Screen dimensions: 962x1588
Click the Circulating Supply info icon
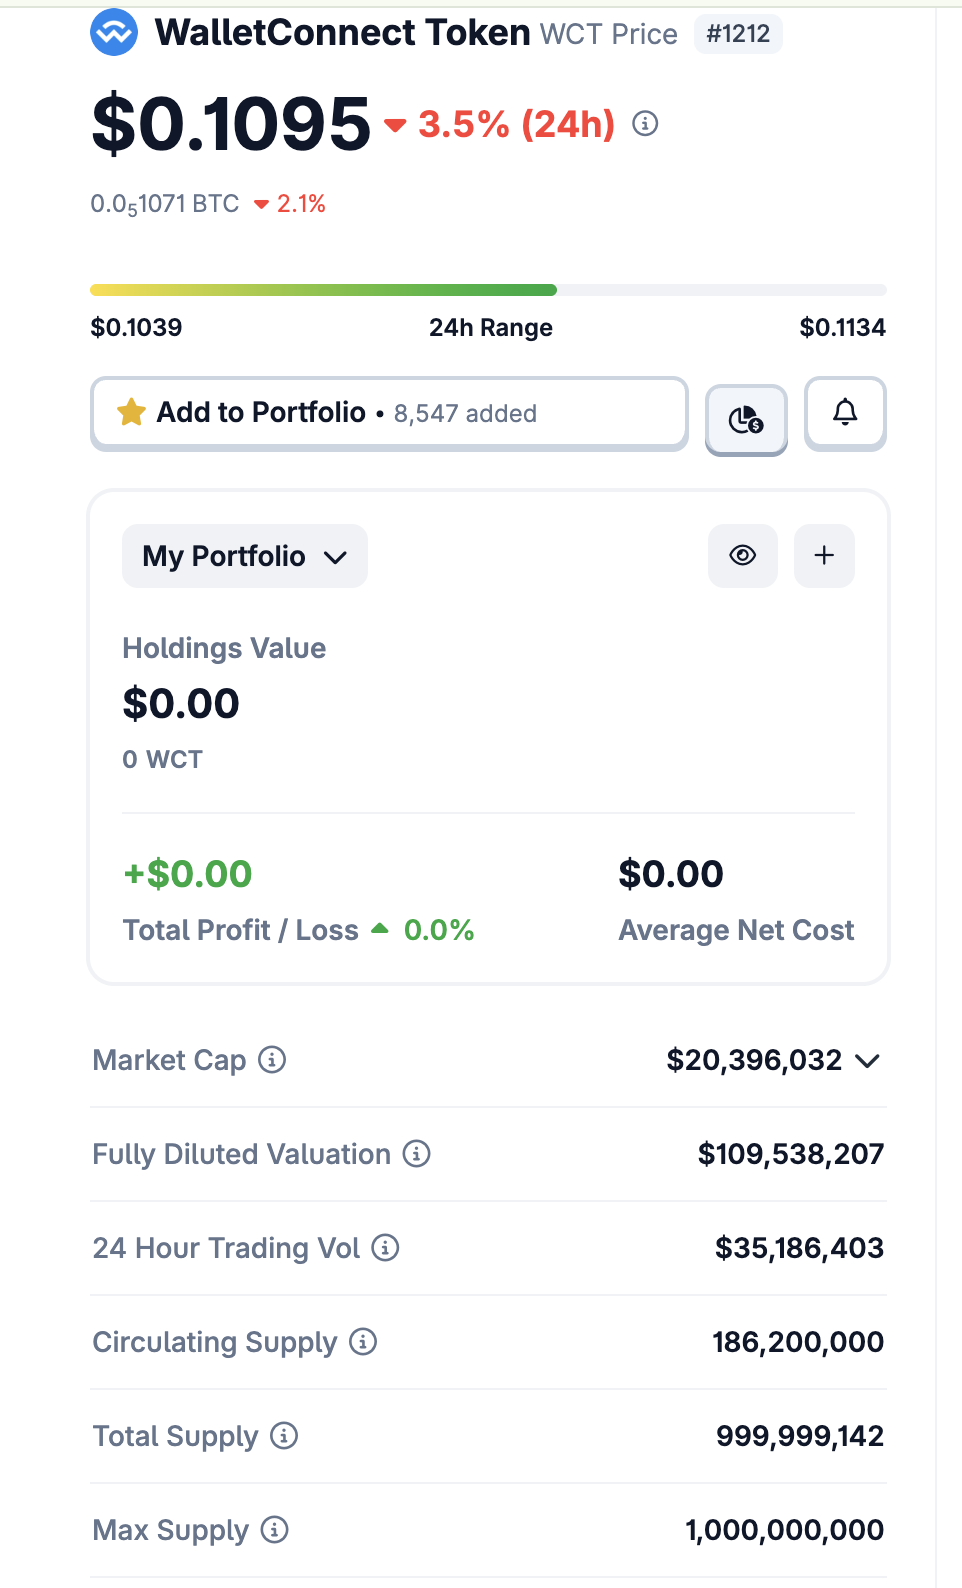click(363, 1341)
